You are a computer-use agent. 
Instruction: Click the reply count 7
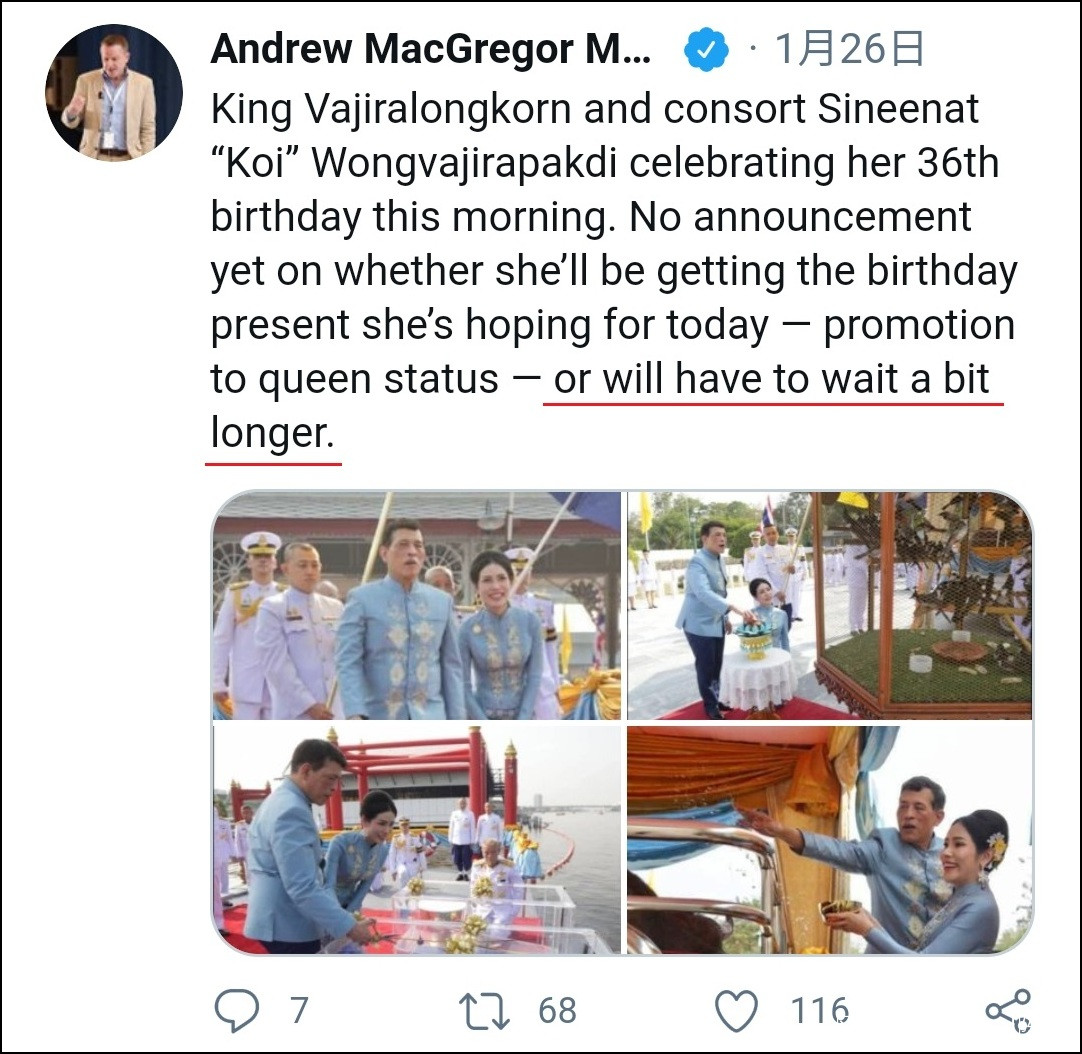coord(298,1011)
